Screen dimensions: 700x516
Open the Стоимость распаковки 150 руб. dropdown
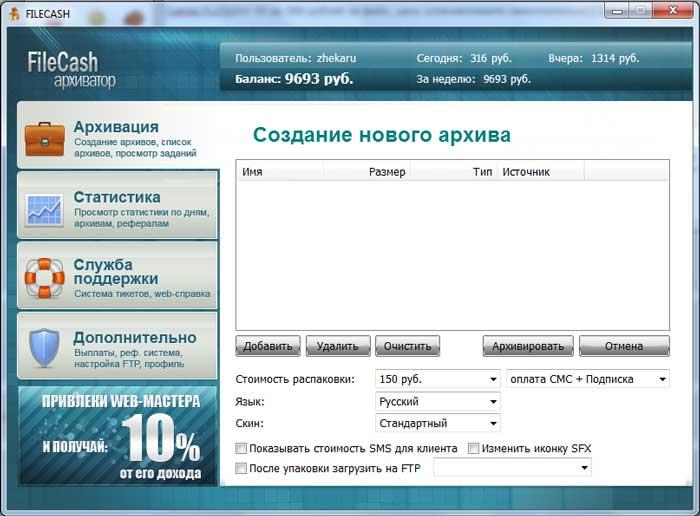[437, 380]
